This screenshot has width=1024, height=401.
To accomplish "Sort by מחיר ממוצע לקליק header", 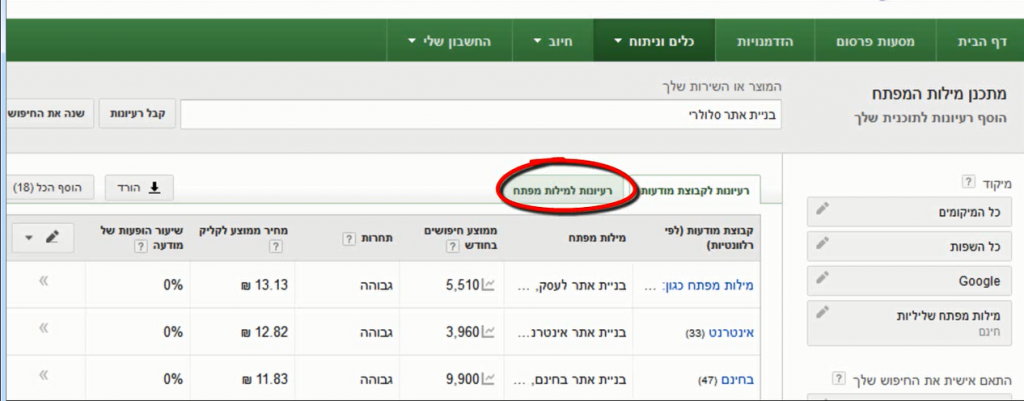I will (x=244, y=231).
